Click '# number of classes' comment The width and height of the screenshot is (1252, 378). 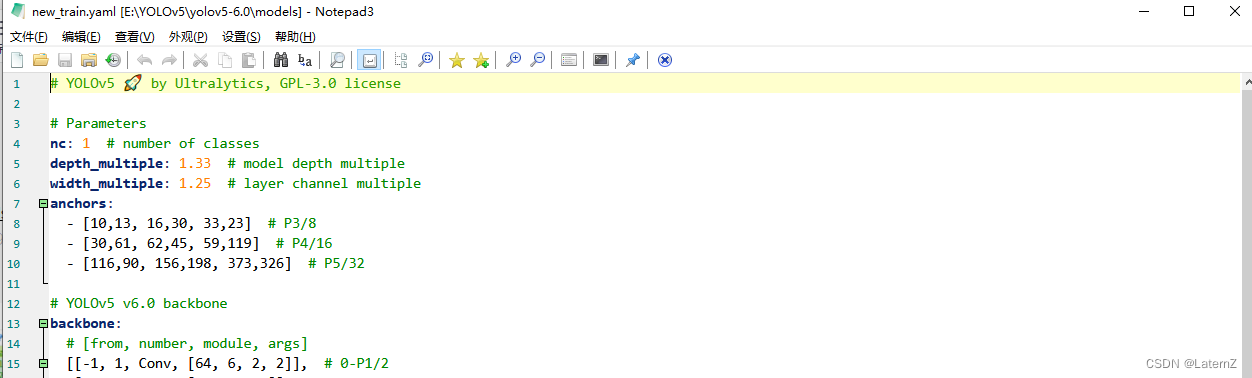click(182, 144)
